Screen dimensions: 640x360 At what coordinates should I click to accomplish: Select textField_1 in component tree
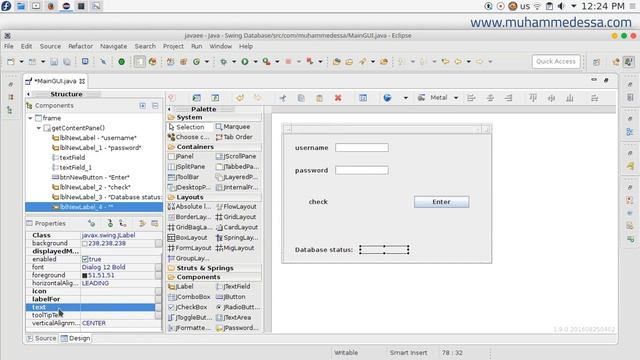pos(72,168)
